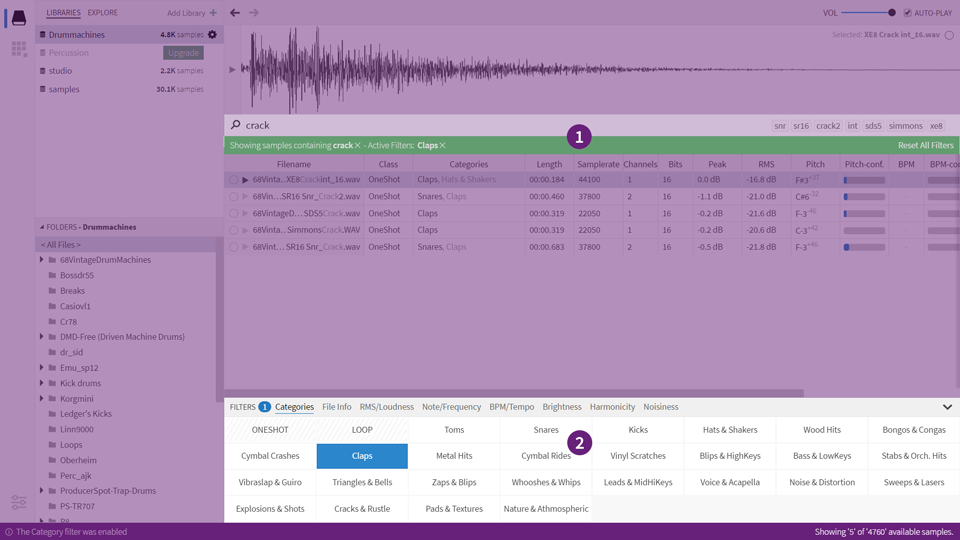Screen dimensions: 960x540
Task: Click Reset All Filters
Action: tap(925, 146)
